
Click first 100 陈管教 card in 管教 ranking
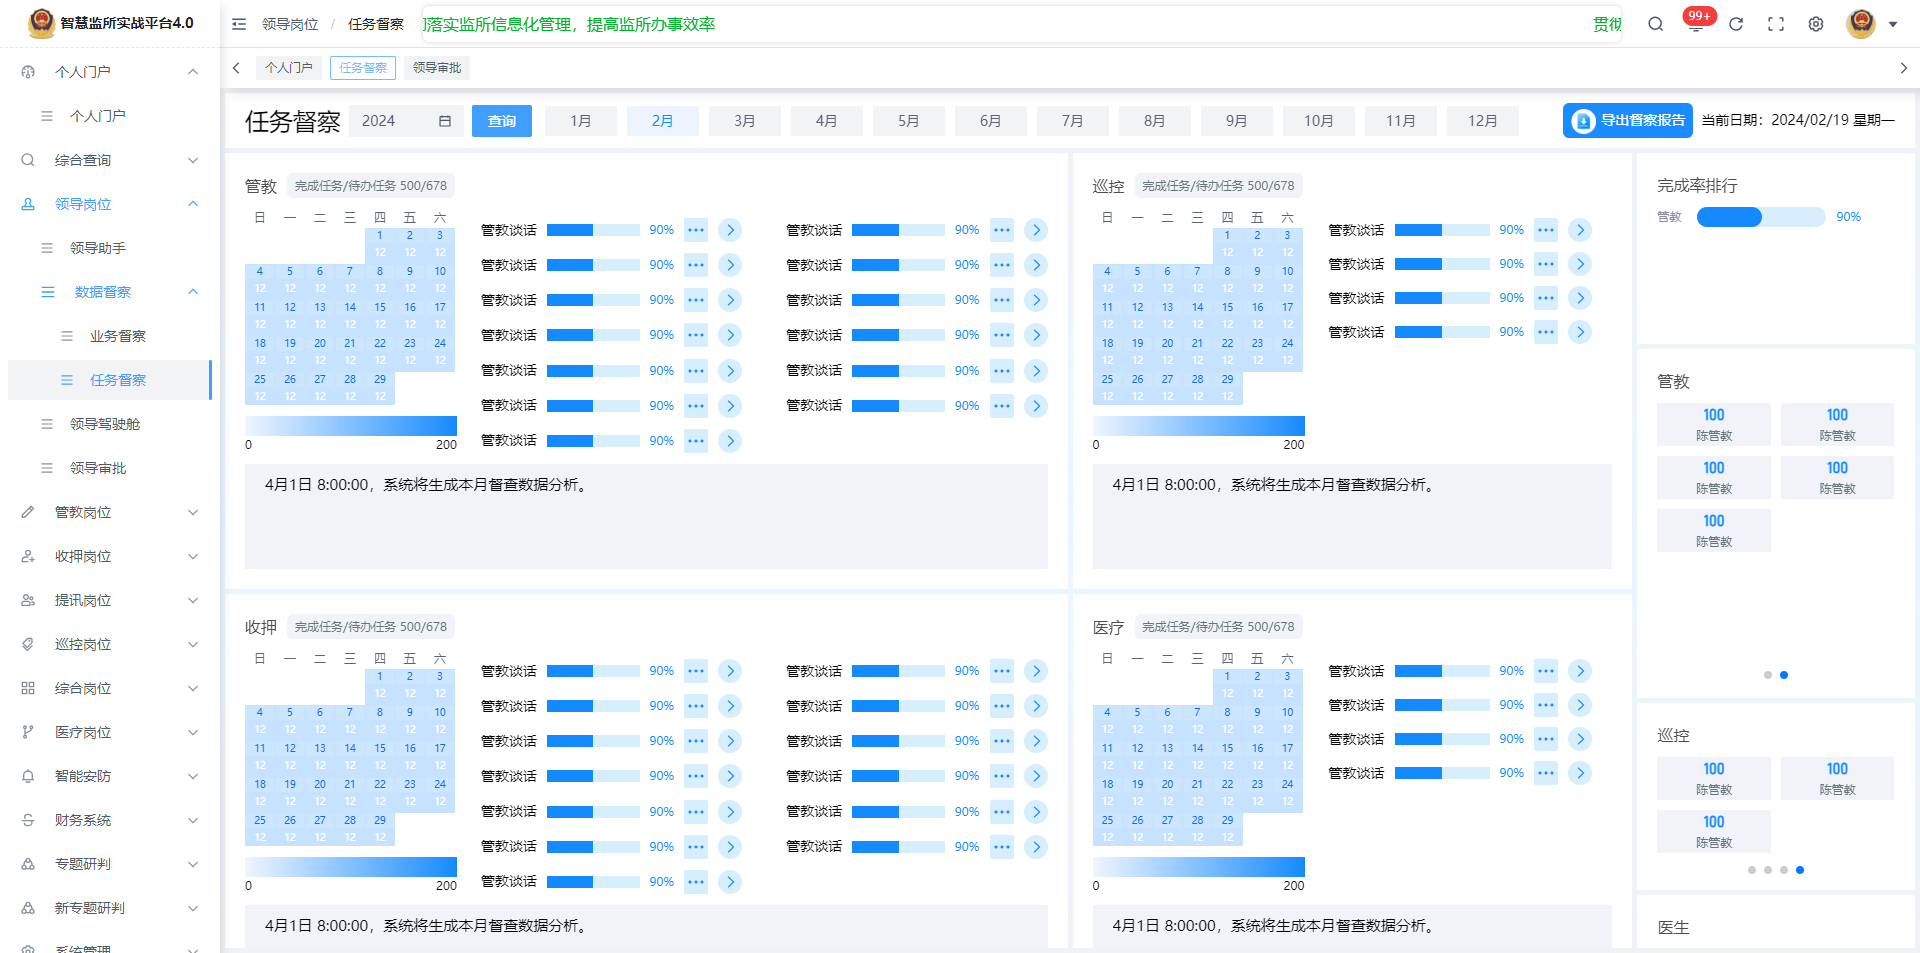click(1714, 424)
